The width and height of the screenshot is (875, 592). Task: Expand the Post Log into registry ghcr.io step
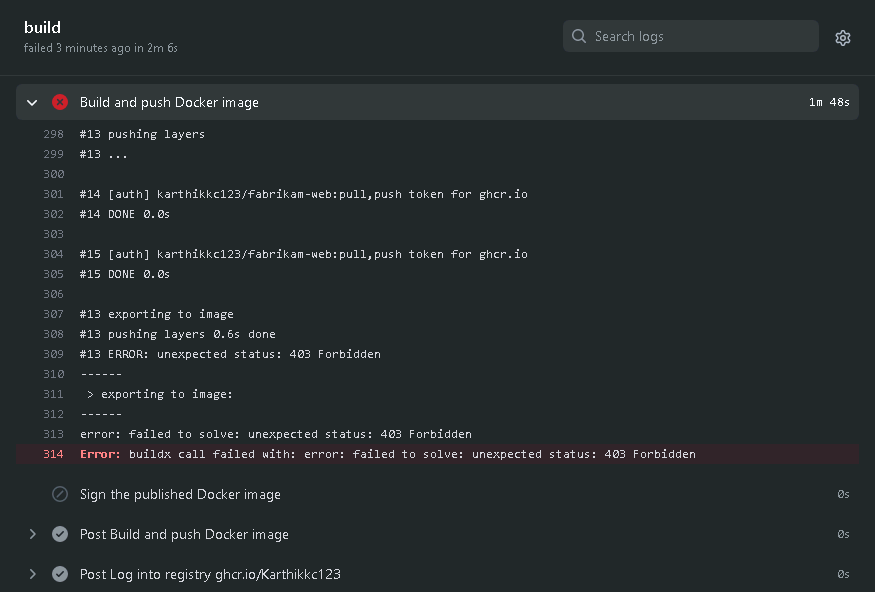(32, 574)
